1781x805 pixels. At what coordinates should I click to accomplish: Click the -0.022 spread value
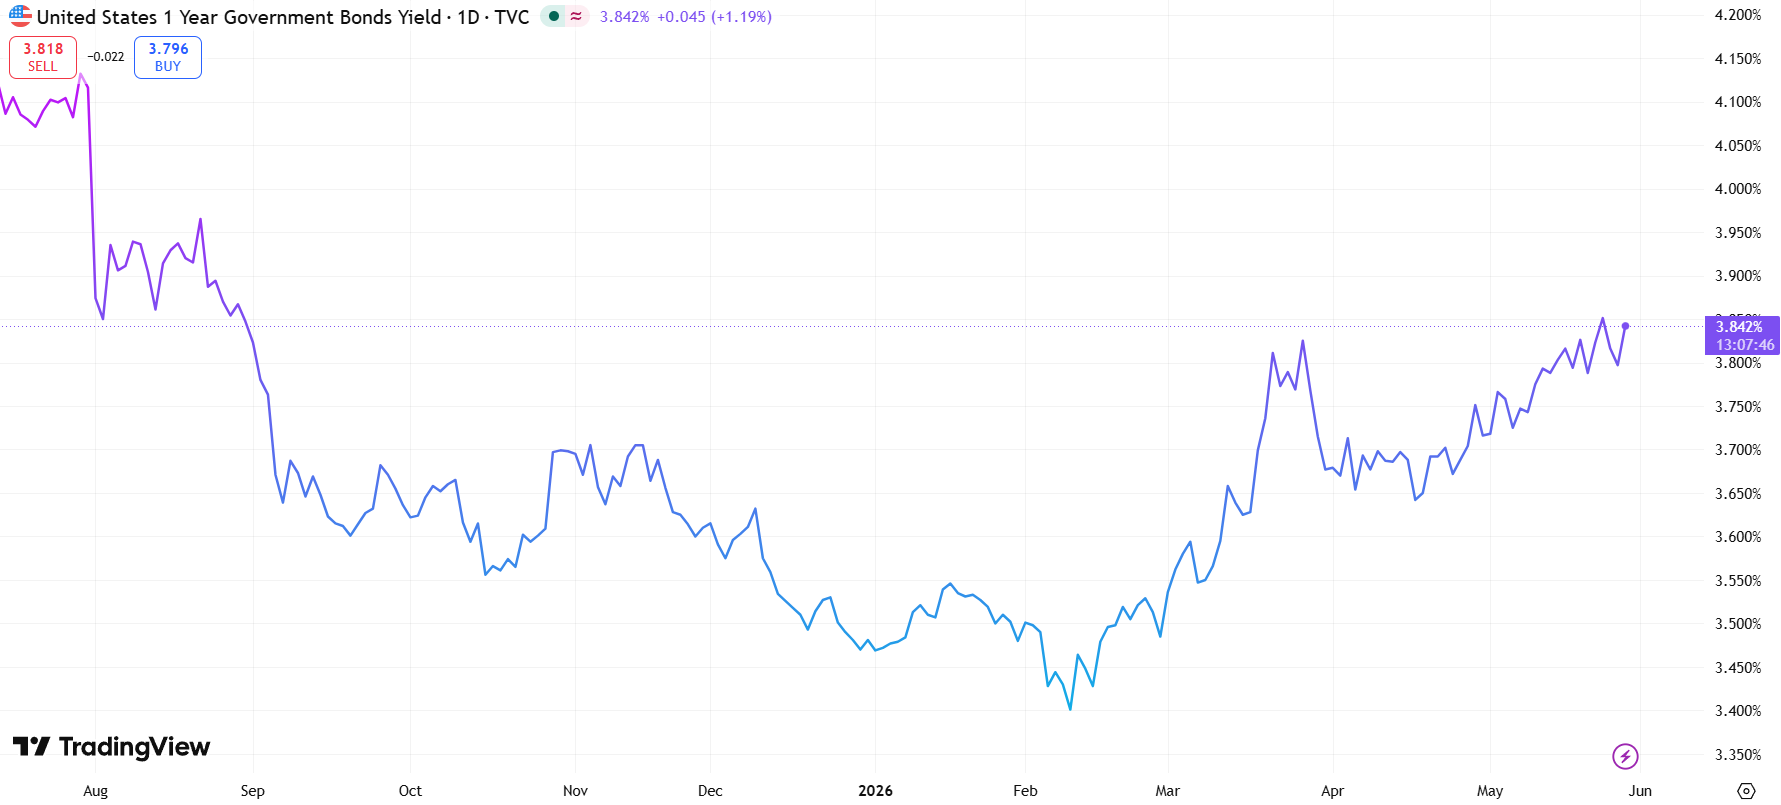pyautogui.click(x=106, y=57)
